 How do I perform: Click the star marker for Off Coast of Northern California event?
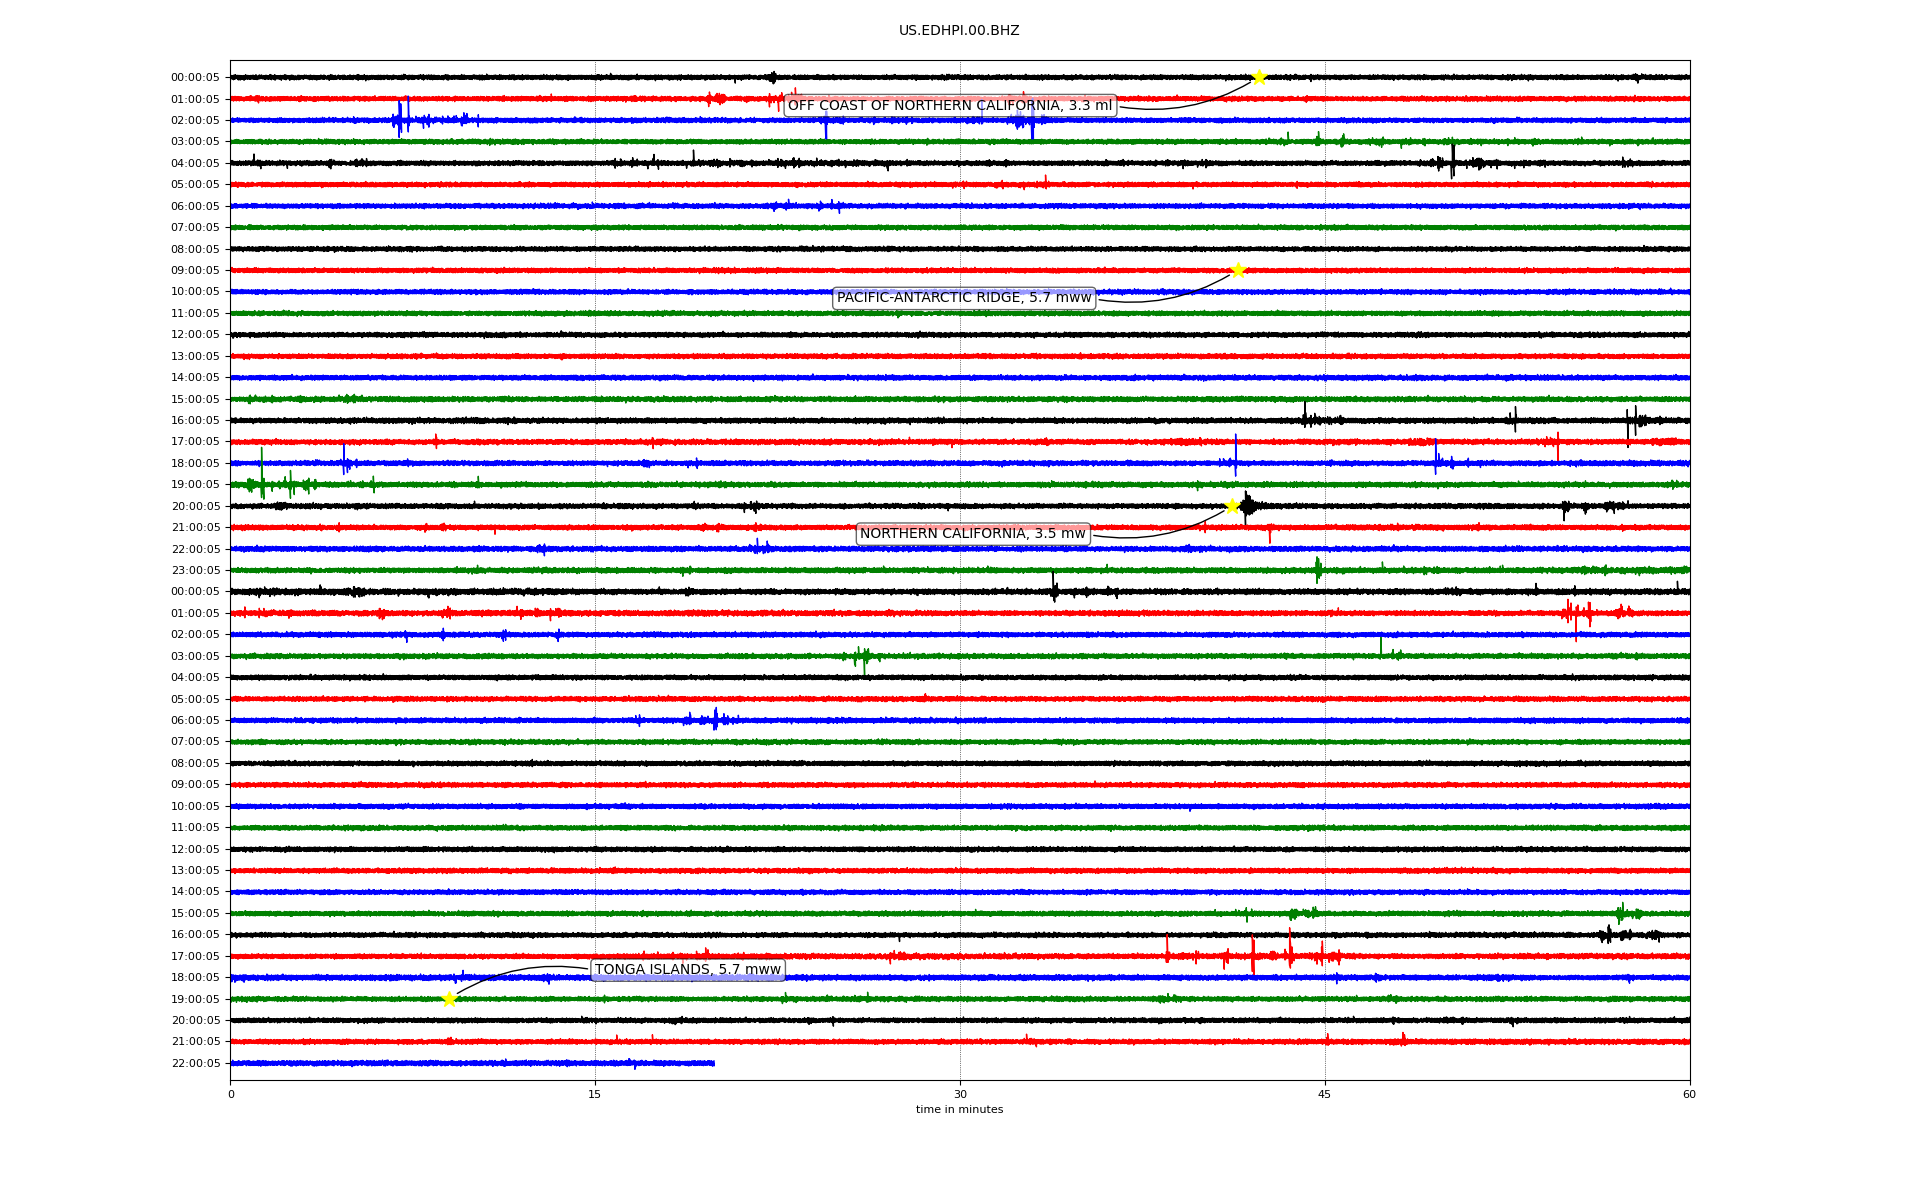point(1259,77)
